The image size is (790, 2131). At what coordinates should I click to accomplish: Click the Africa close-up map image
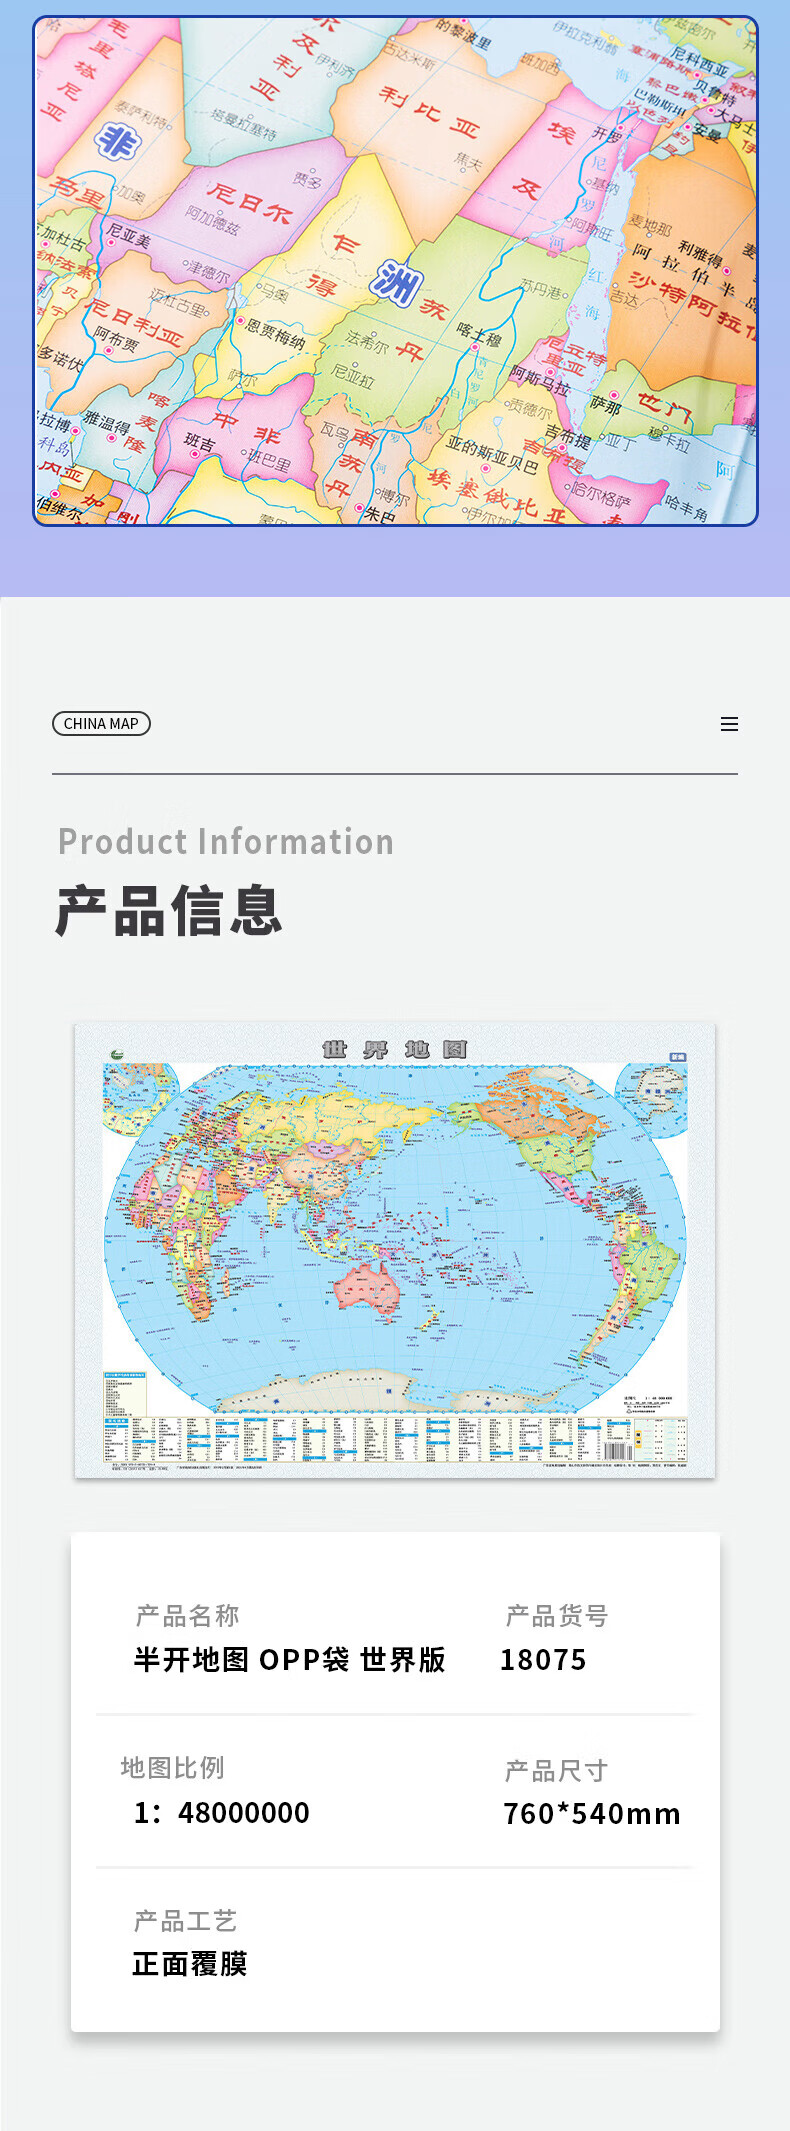395,270
